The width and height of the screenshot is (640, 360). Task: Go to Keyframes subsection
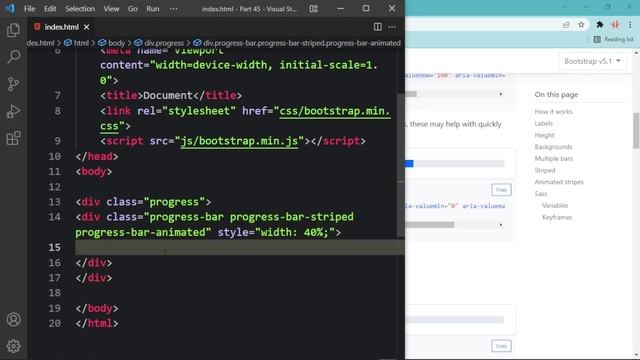pyautogui.click(x=557, y=217)
